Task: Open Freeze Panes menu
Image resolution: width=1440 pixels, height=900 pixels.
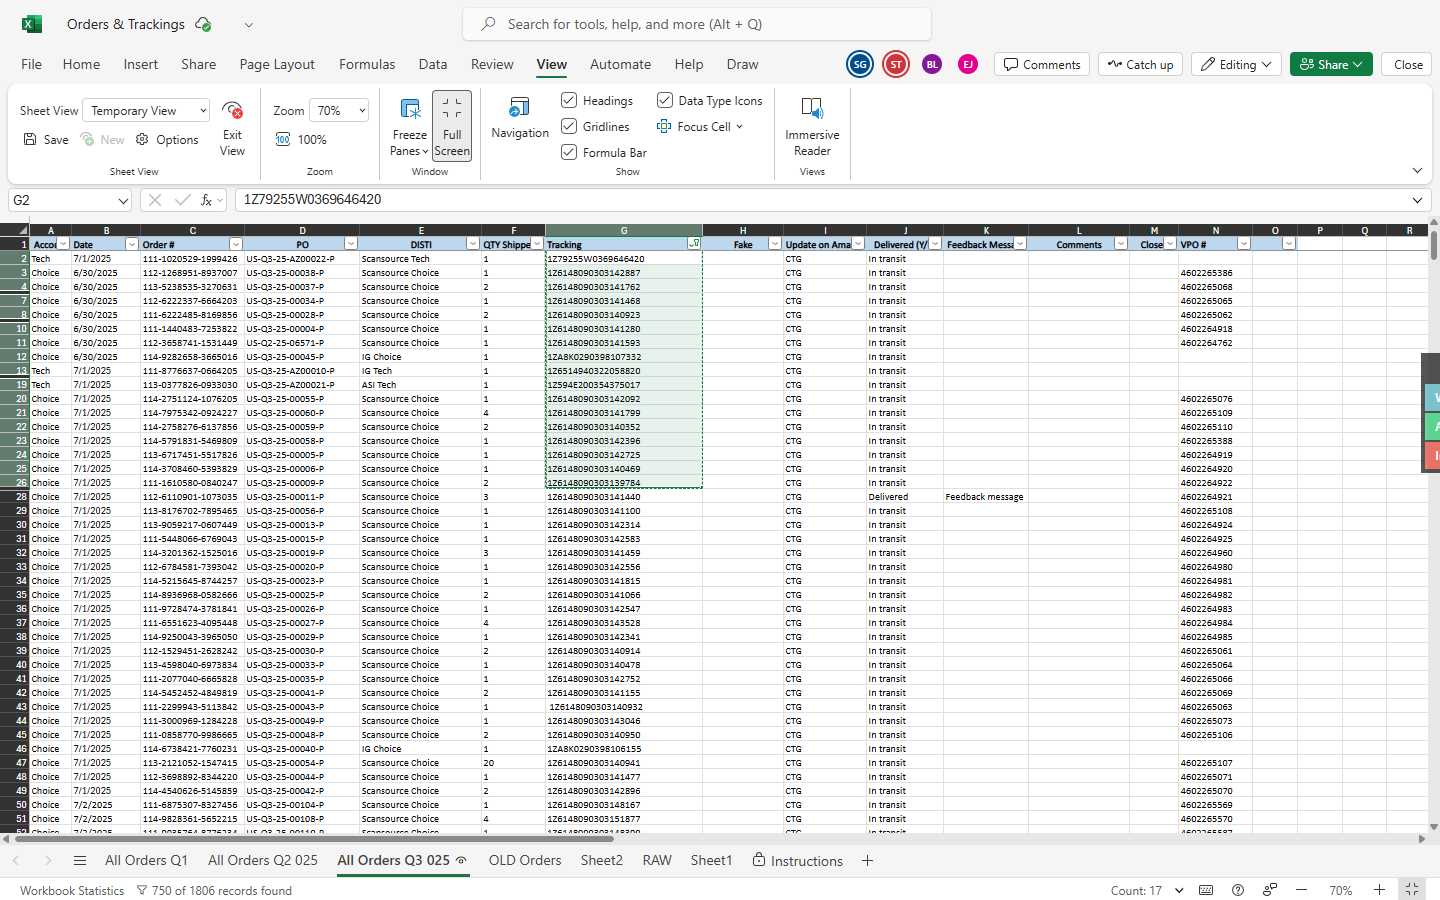Action: click(x=409, y=127)
